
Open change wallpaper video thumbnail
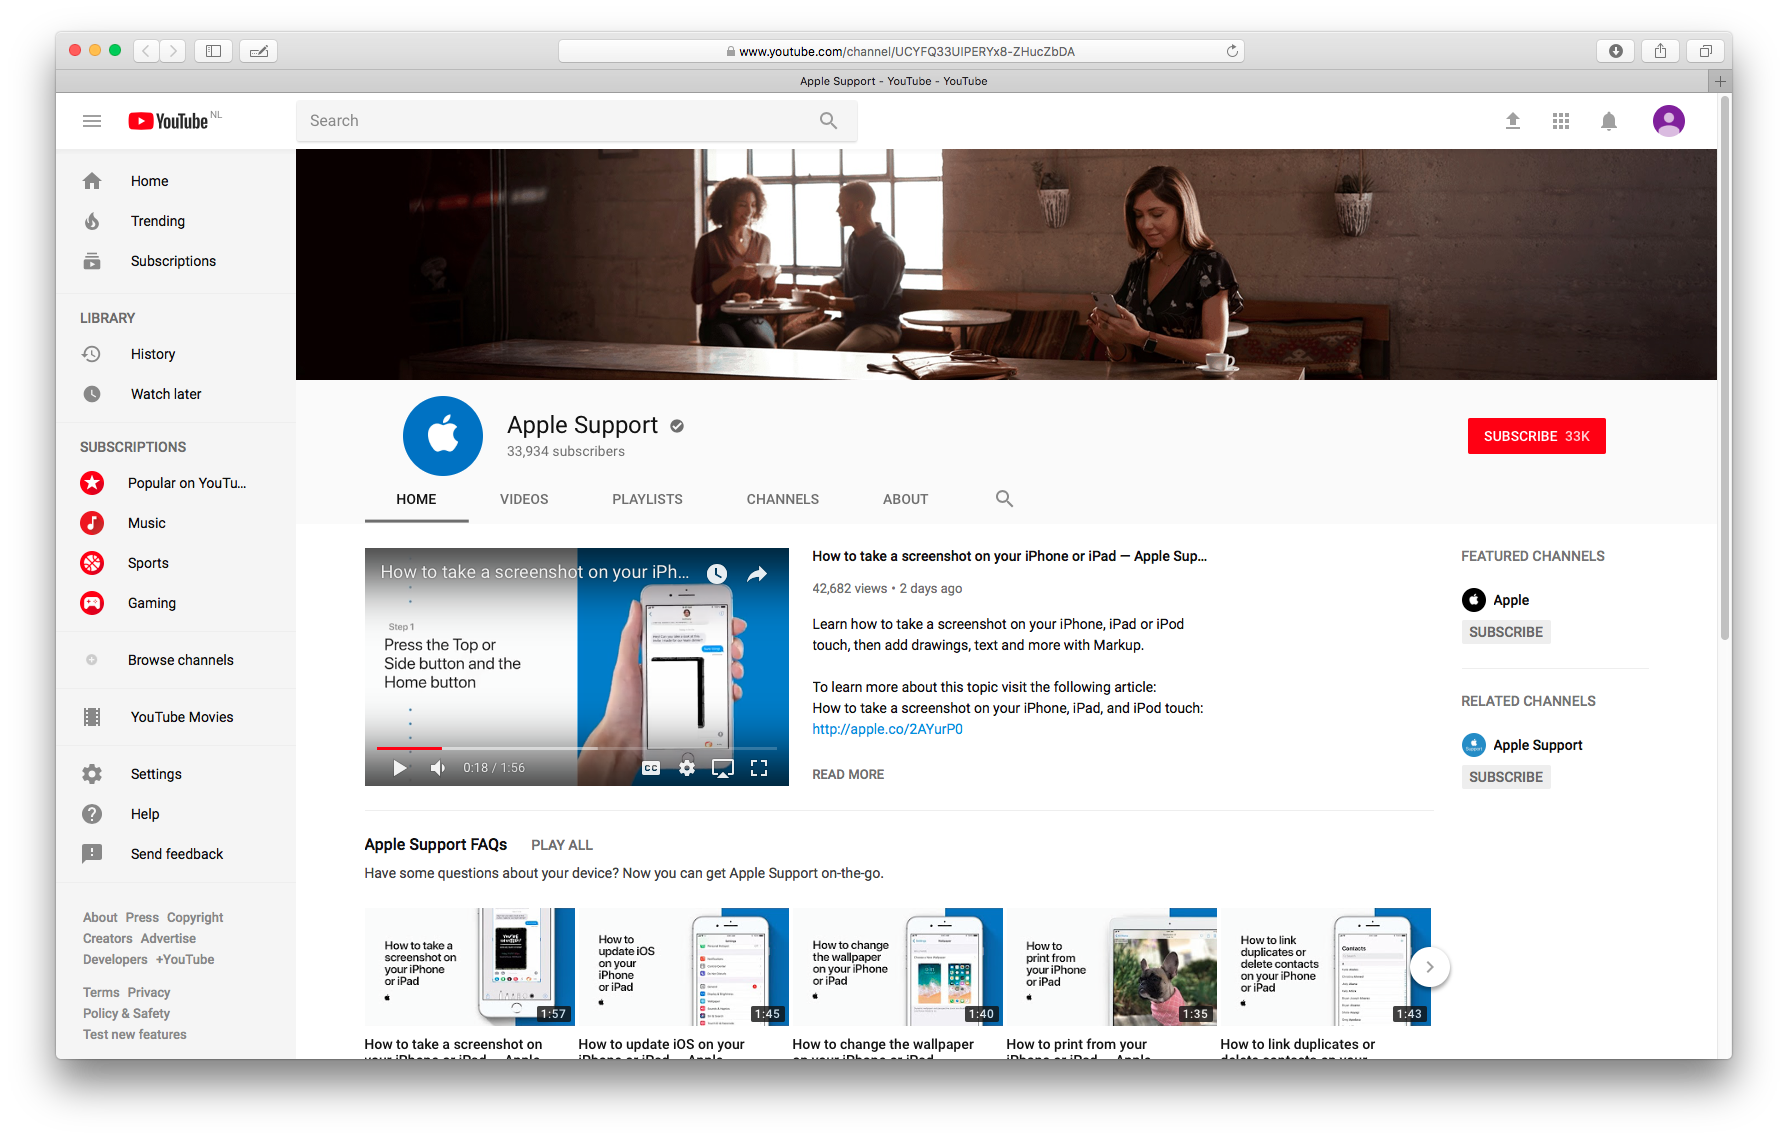coord(897,967)
